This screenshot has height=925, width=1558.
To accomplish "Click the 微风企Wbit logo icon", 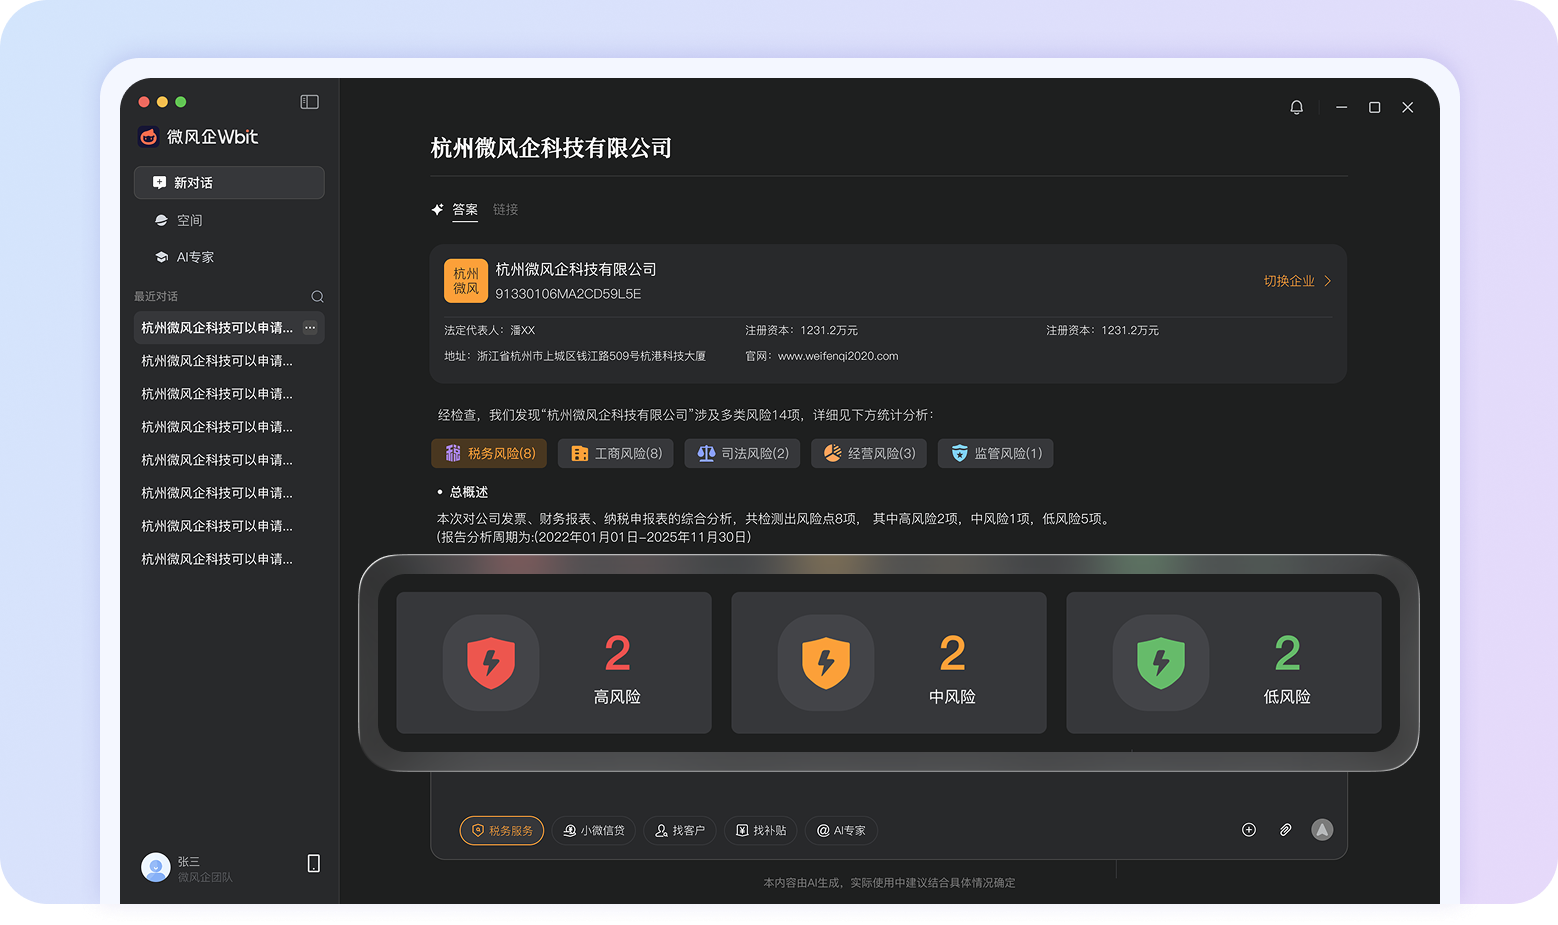I will pyautogui.click(x=148, y=137).
